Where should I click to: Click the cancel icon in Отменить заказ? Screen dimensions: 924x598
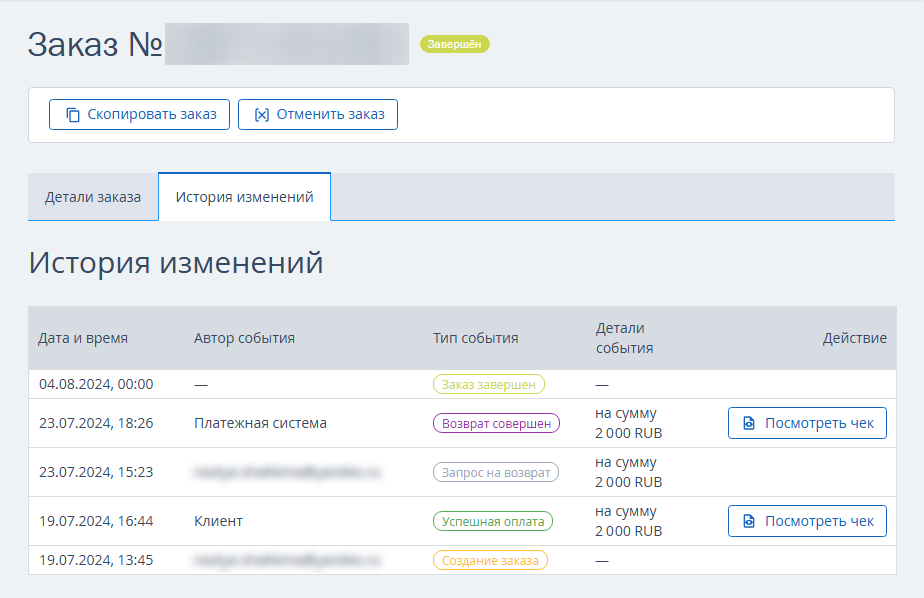click(x=262, y=115)
